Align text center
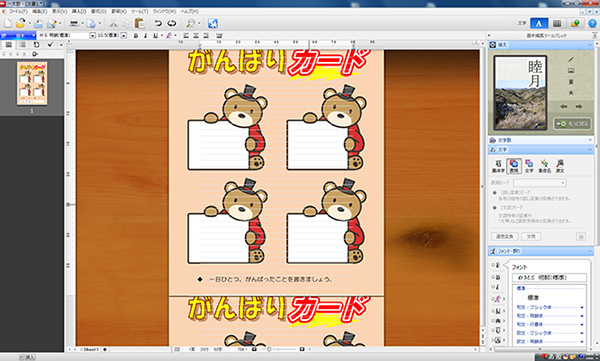 [196, 36]
